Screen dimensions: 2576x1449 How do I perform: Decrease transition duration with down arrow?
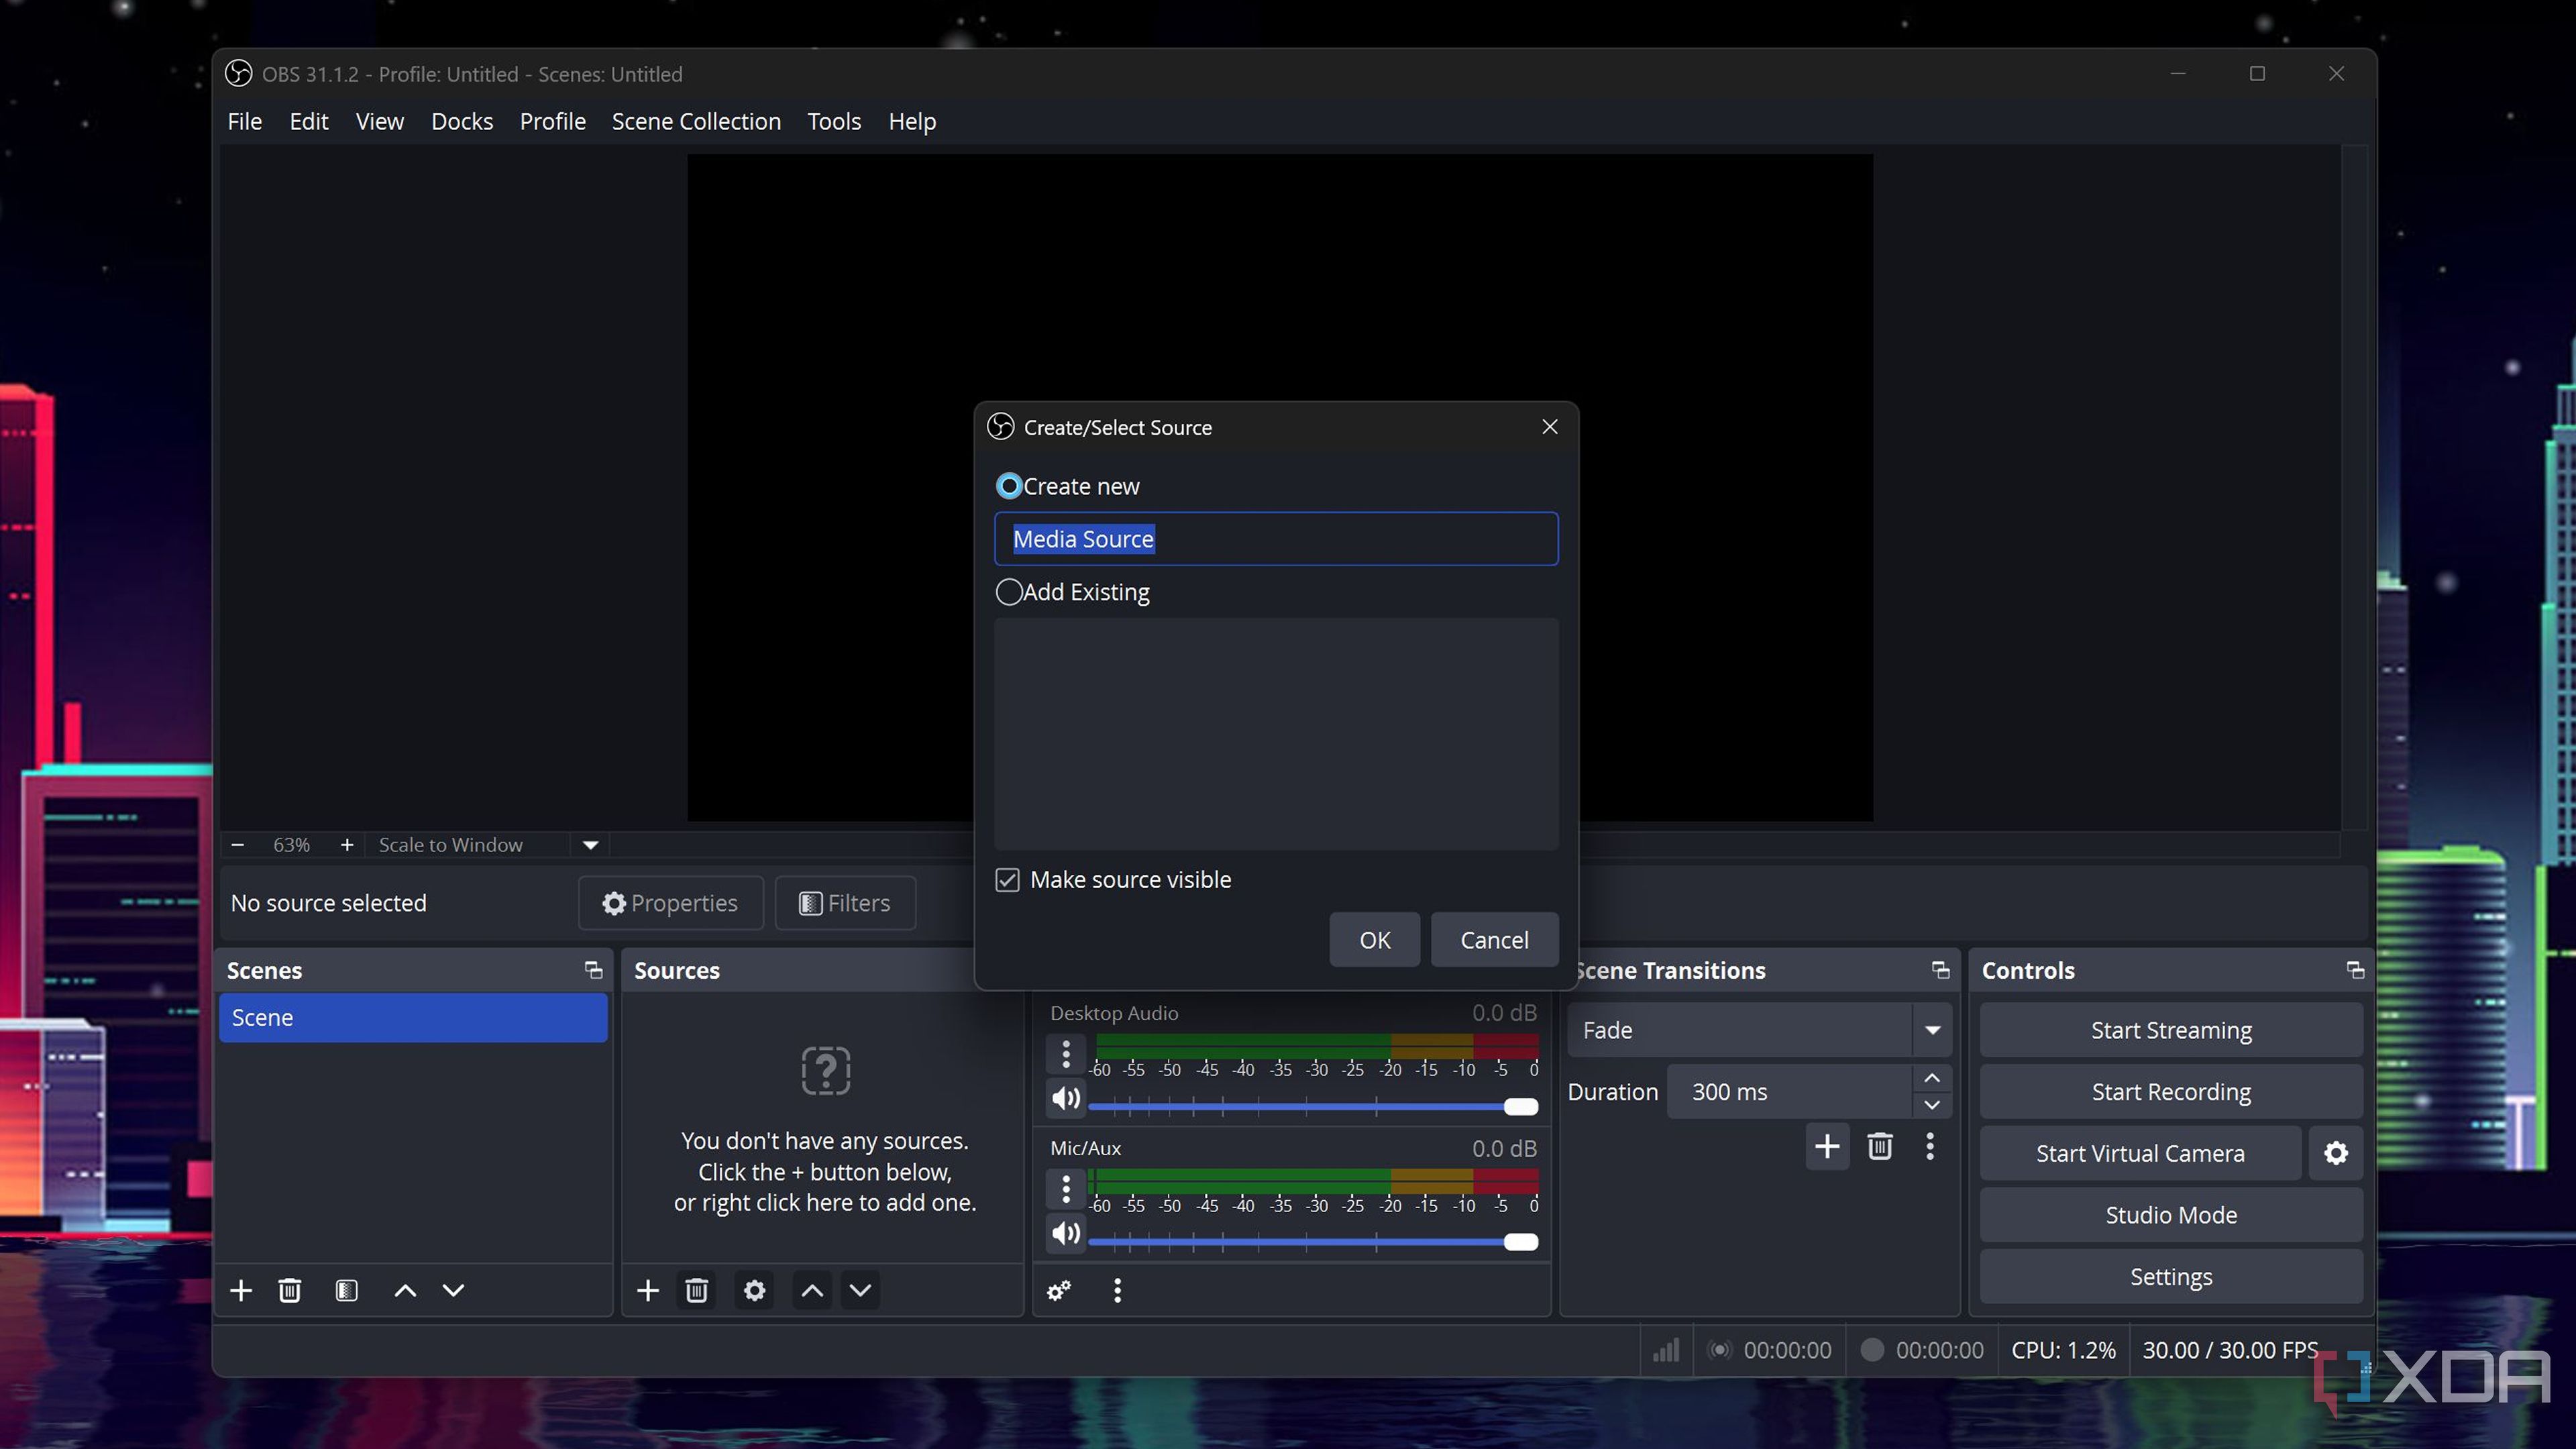(x=1932, y=1105)
